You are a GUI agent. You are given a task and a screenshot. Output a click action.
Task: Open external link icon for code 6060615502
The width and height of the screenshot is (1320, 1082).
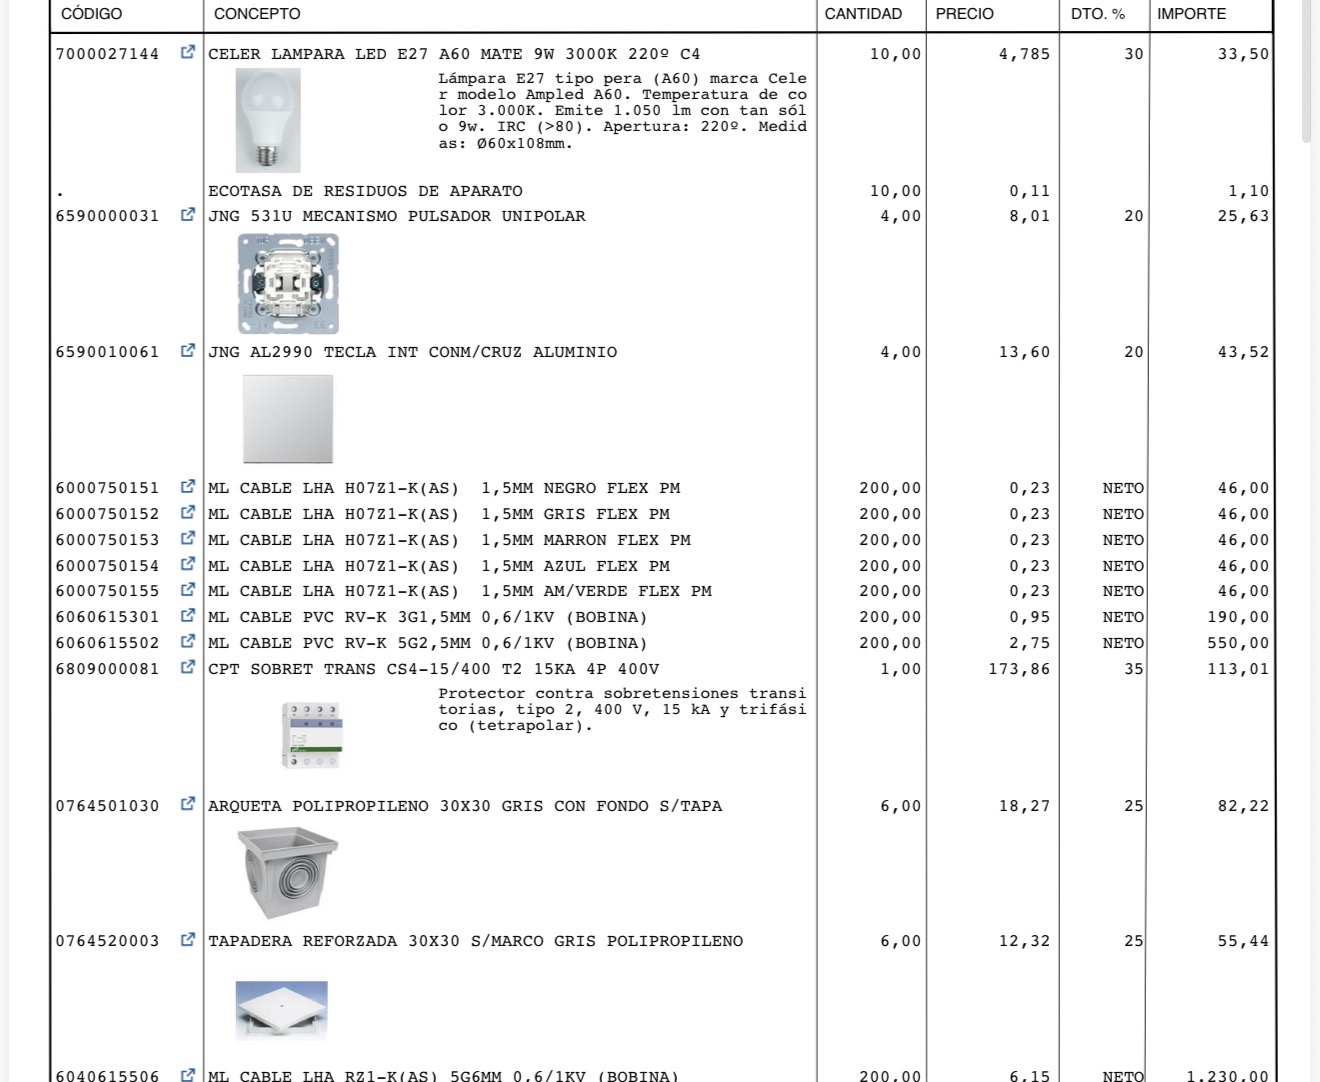187,642
